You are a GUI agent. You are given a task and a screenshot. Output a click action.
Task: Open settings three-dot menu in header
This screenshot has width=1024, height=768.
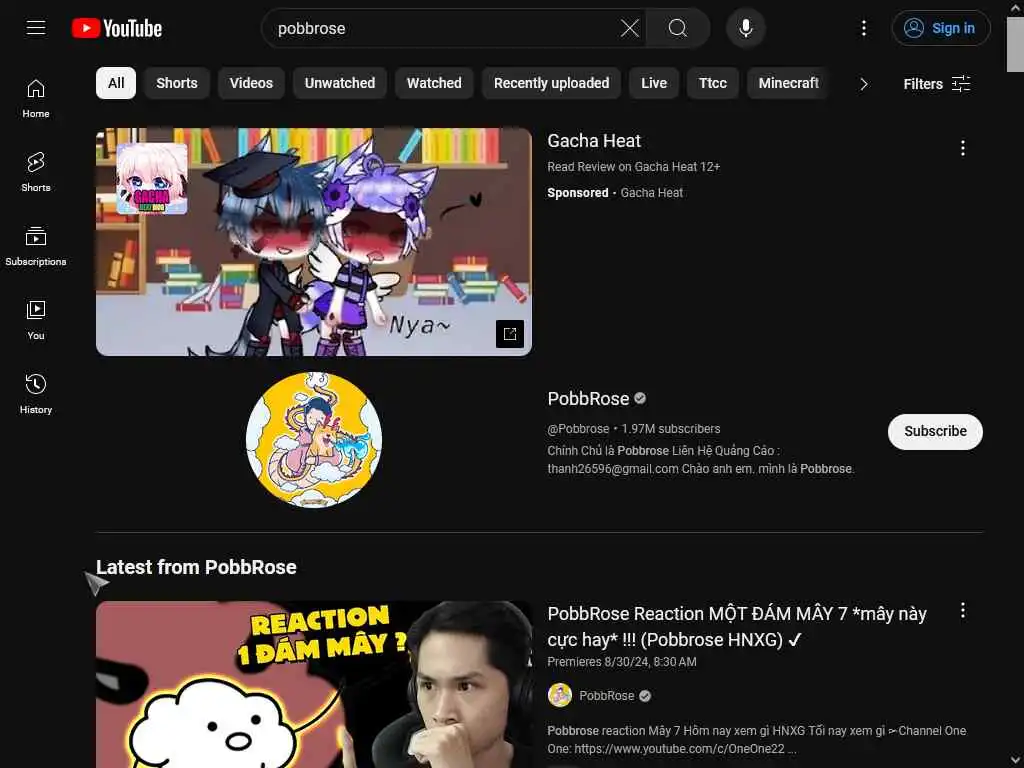click(864, 28)
